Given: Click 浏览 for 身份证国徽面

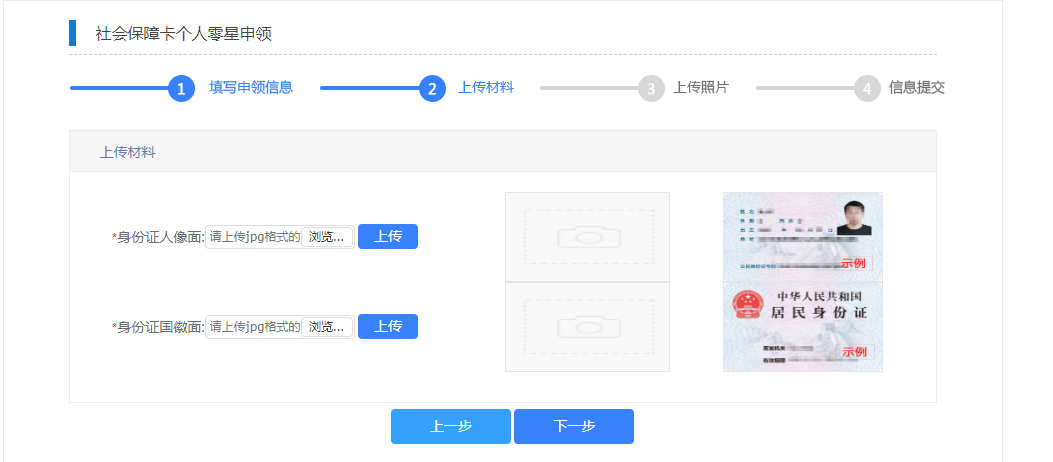Looking at the screenshot, I should point(327,327).
